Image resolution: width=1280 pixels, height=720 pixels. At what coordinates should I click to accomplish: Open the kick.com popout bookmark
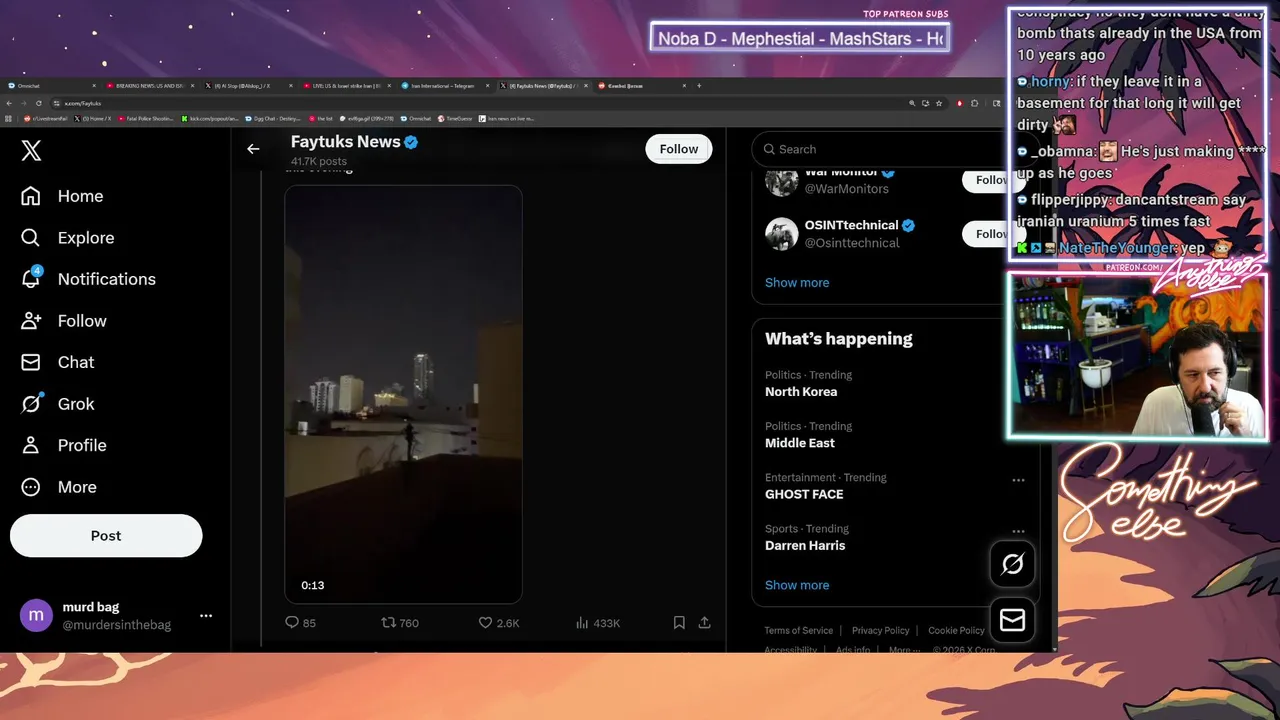point(209,119)
